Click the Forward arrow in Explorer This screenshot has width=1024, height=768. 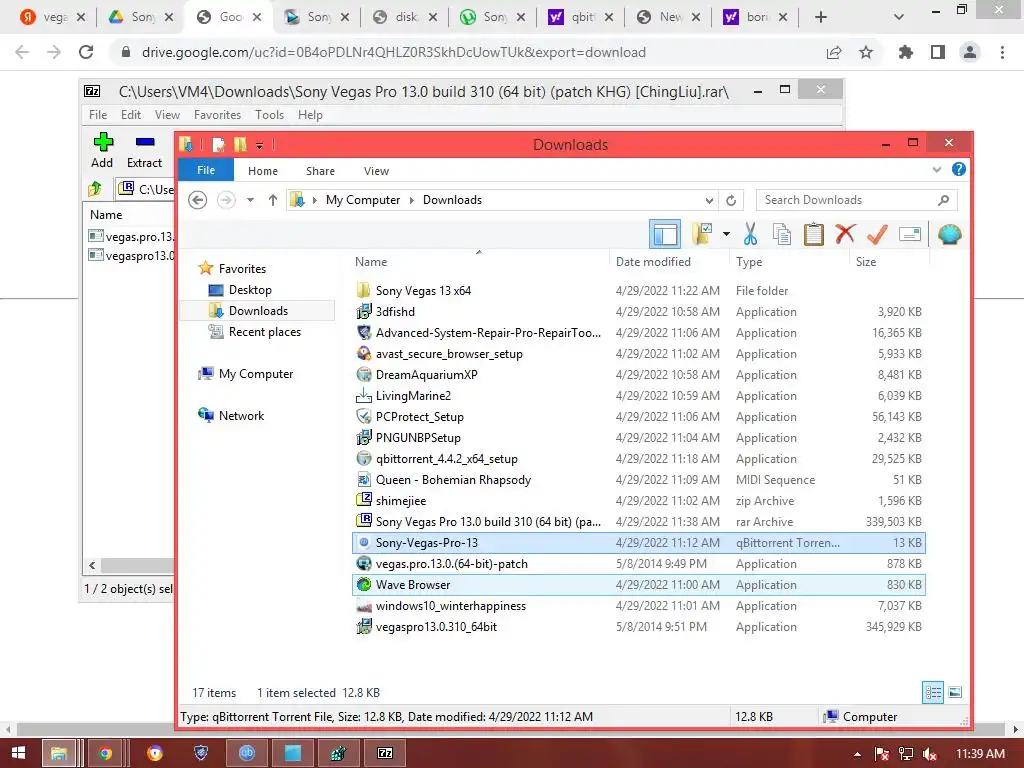(x=226, y=200)
